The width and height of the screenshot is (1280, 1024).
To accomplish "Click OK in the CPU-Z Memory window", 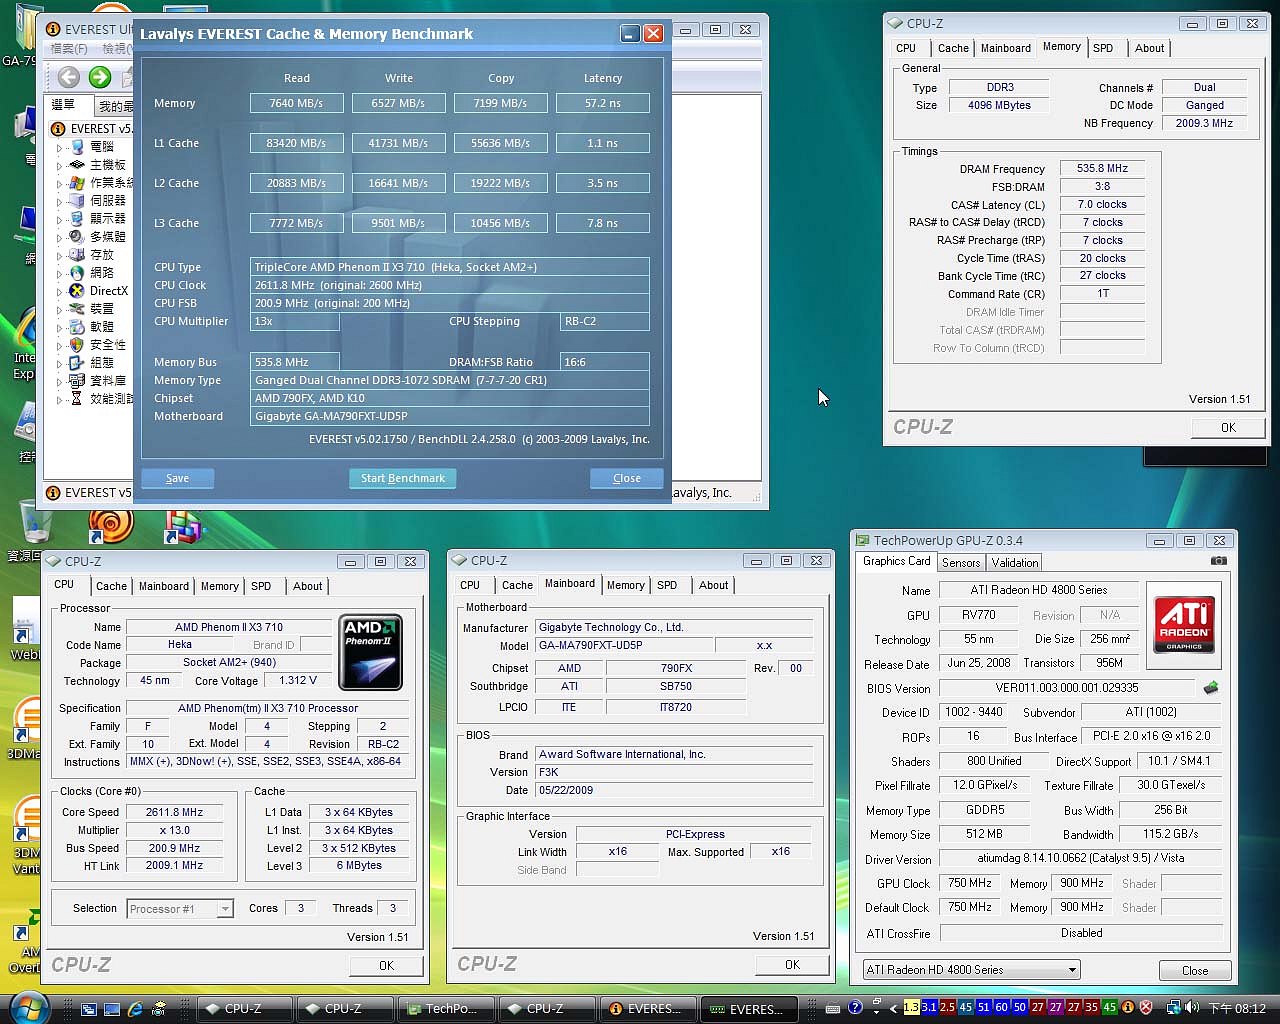I will click(1228, 427).
